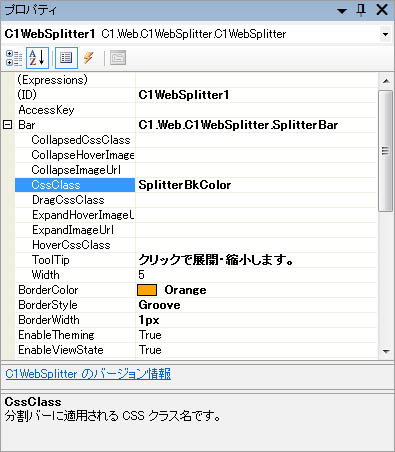Click the Property Pages icon

point(118,58)
